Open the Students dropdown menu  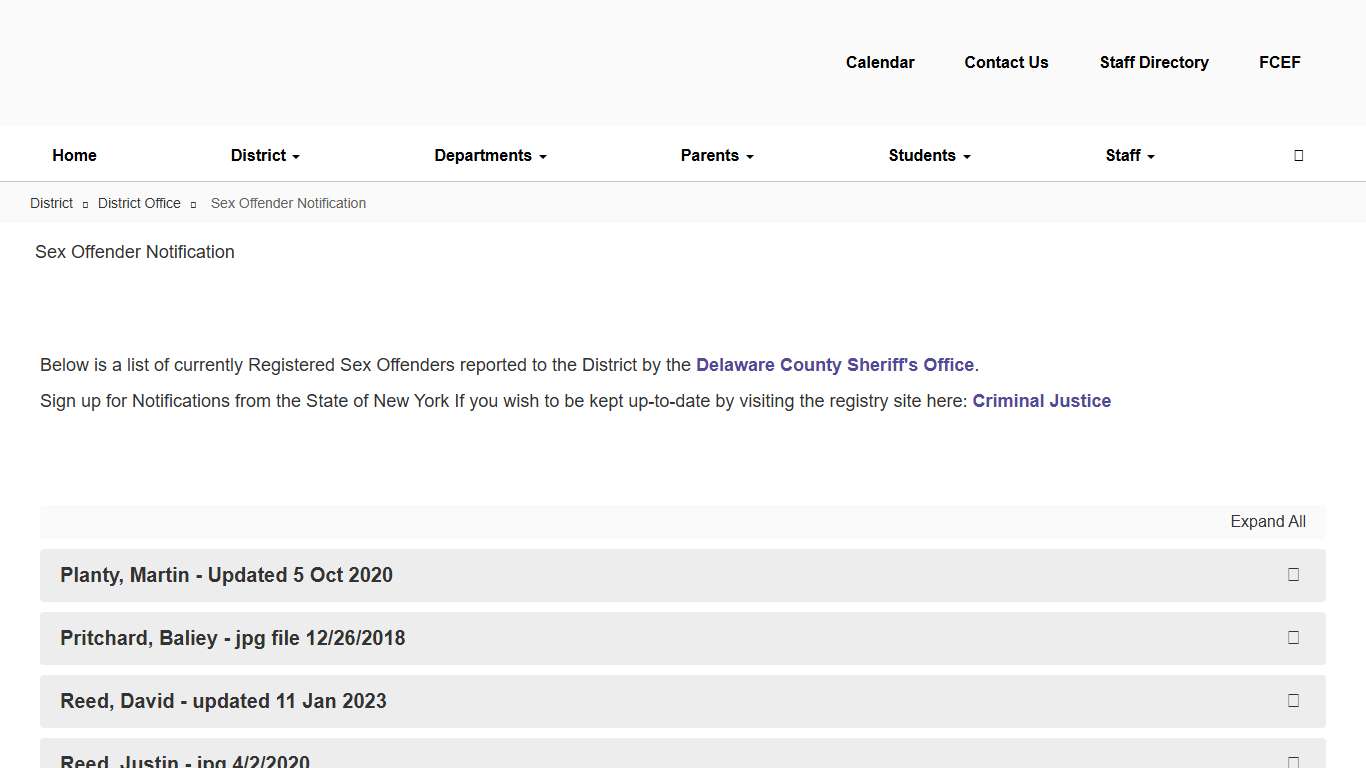(929, 155)
